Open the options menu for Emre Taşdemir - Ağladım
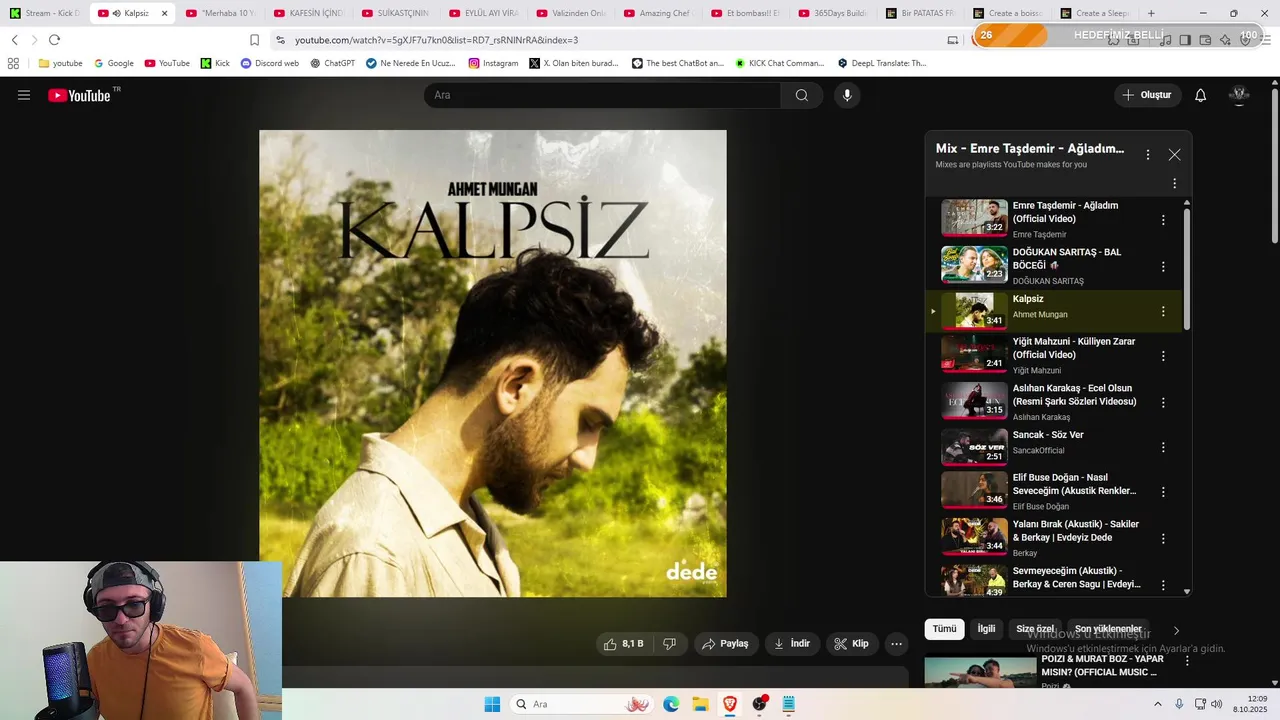The width and height of the screenshot is (1280, 720). (x=1163, y=220)
